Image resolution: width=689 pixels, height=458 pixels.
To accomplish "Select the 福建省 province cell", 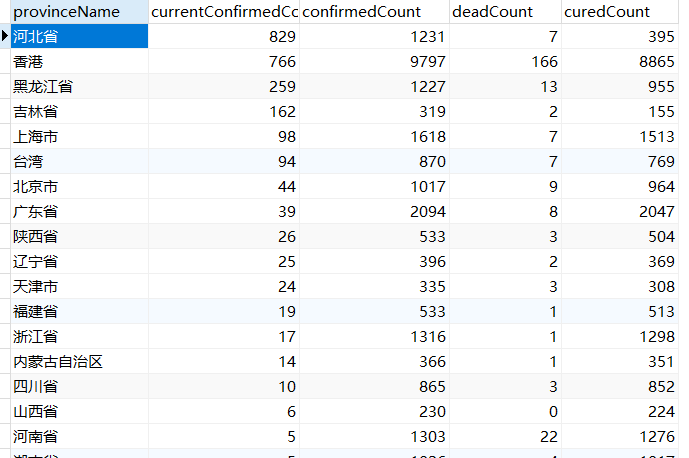I will (80, 312).
